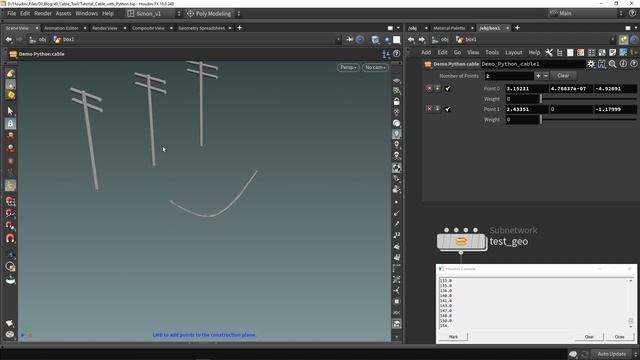Viewport: 640px width, 360px height.
Task: Click the wrench icon in network toolbar
Action: click(x=549, y=52)
